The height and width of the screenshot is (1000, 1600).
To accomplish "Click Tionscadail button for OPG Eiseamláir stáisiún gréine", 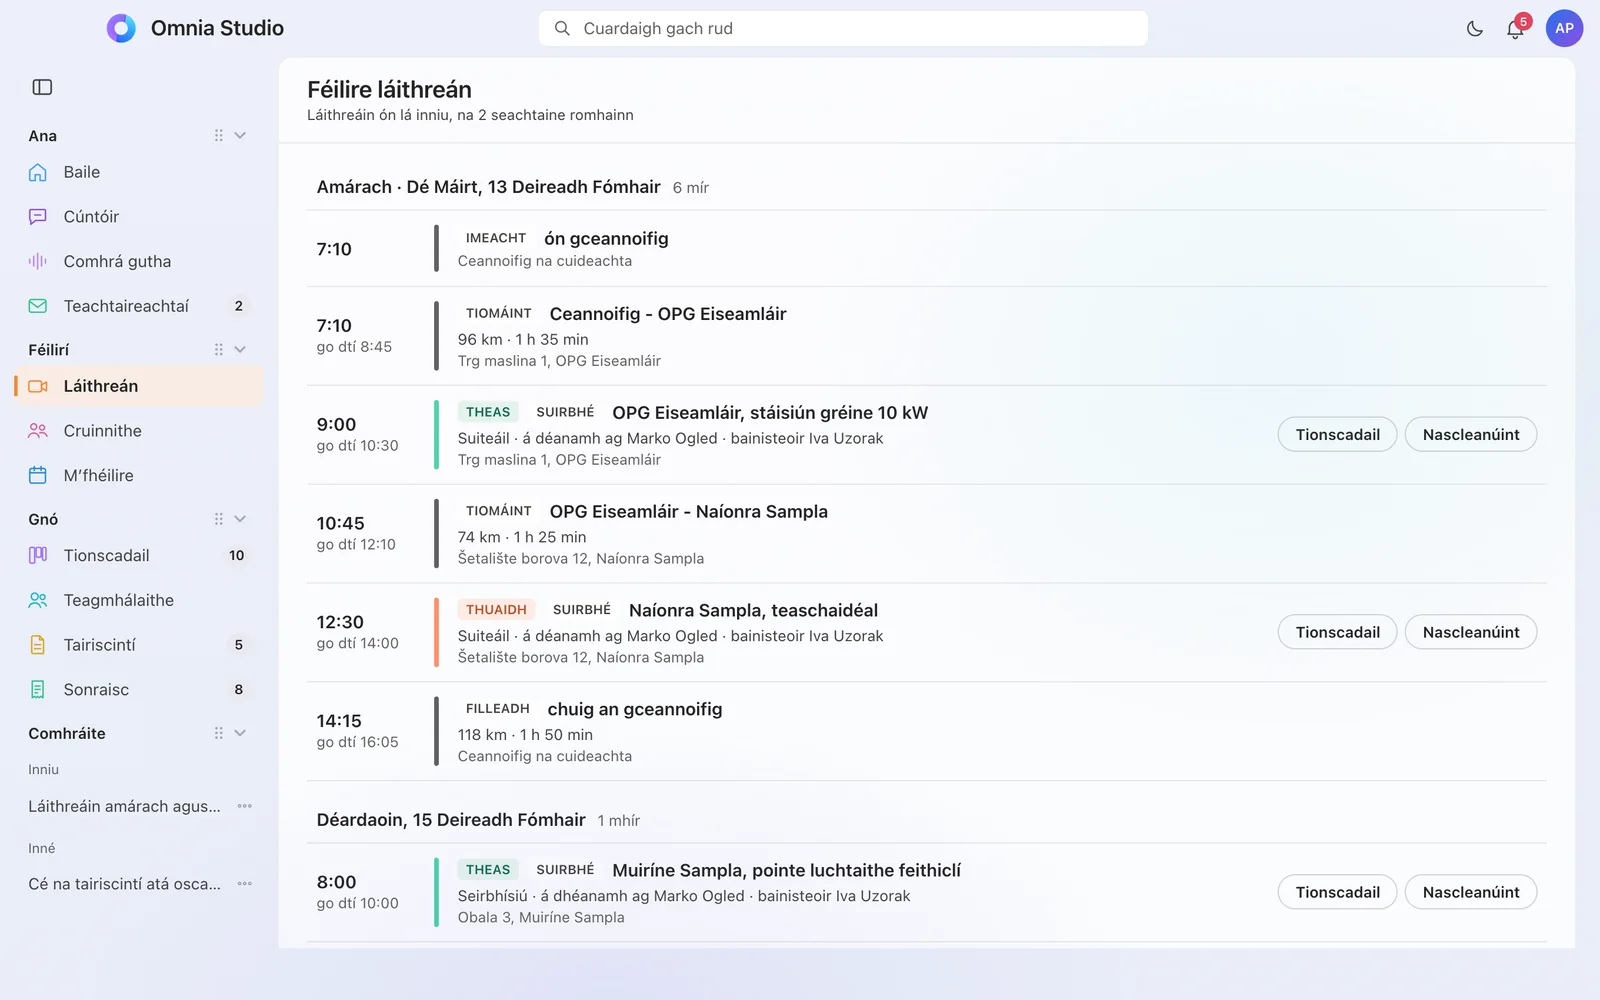I will click(1337, 434).
